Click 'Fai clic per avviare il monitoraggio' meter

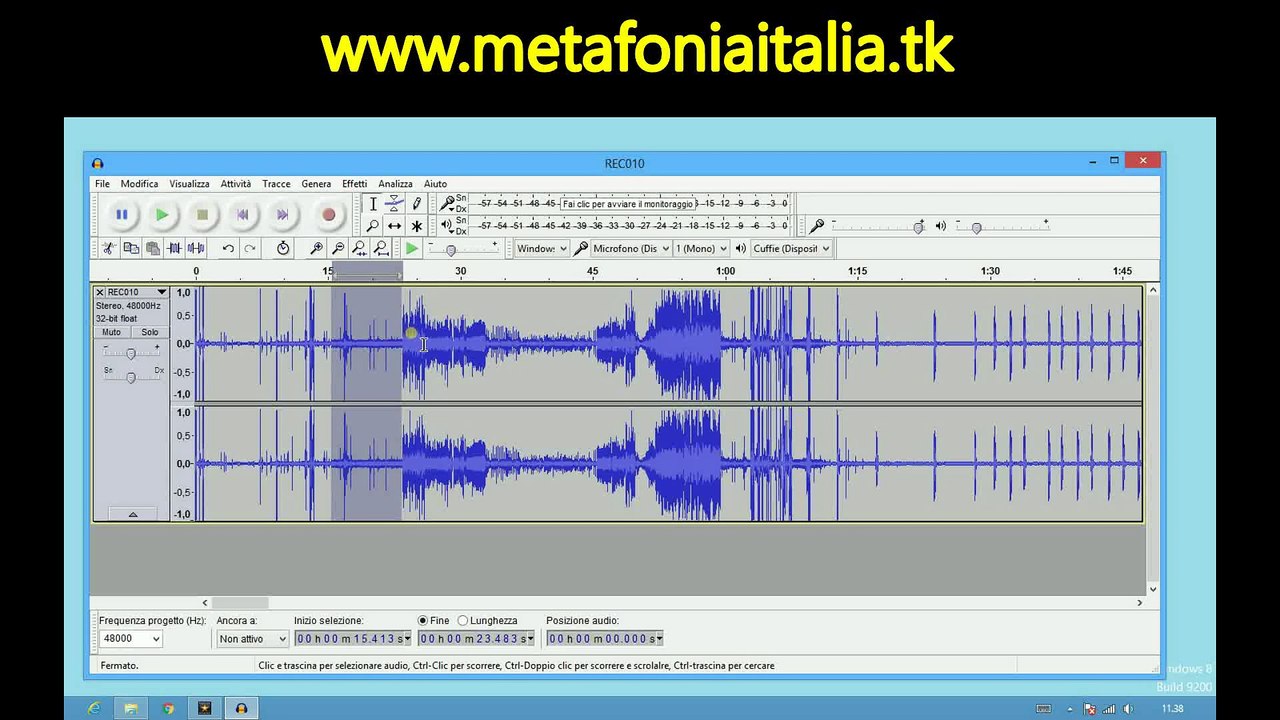628,204
